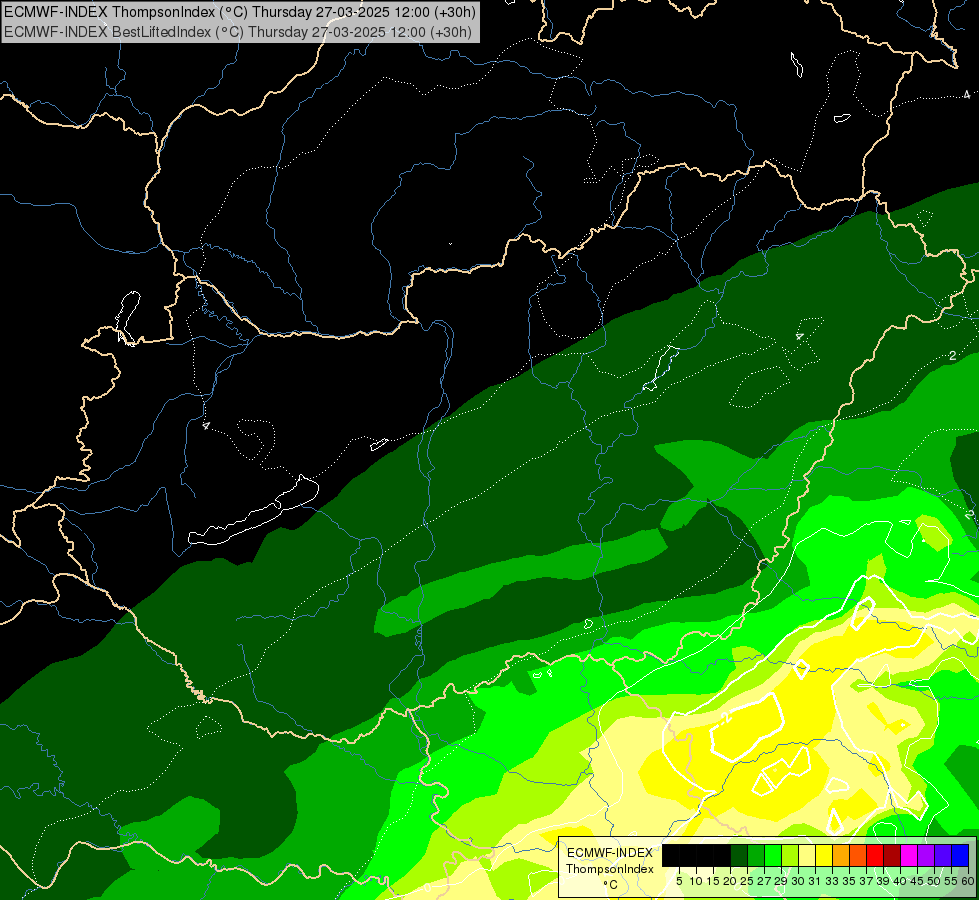979x900 pixels.
Task: Click the bright green 27–29 legend swatch
Action: (773, 855)
